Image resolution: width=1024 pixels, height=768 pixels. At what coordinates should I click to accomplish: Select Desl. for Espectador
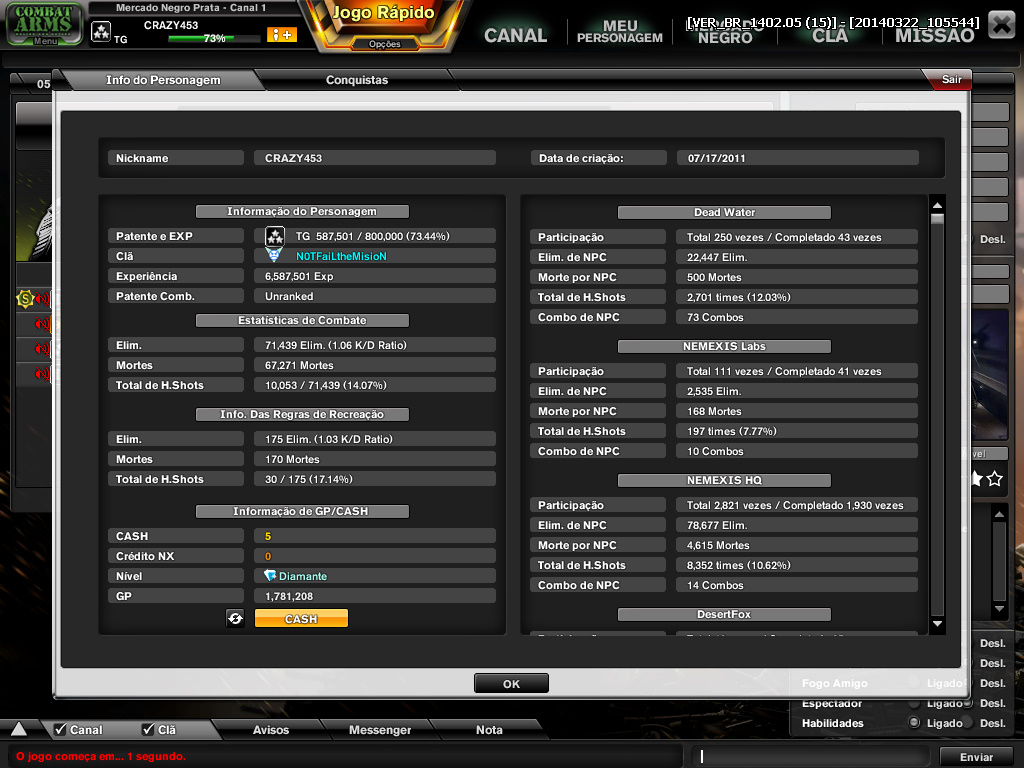coord(968,703)
